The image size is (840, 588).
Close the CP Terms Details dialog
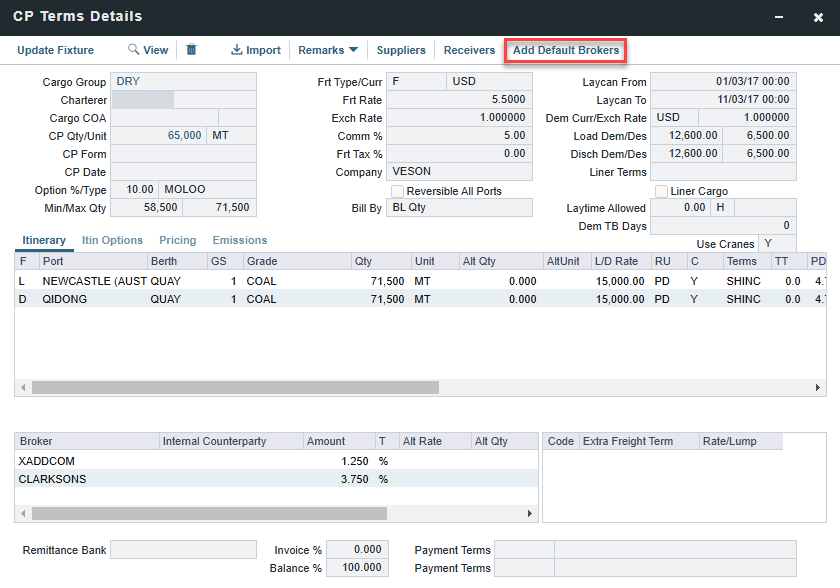click(x=818, y=17)
